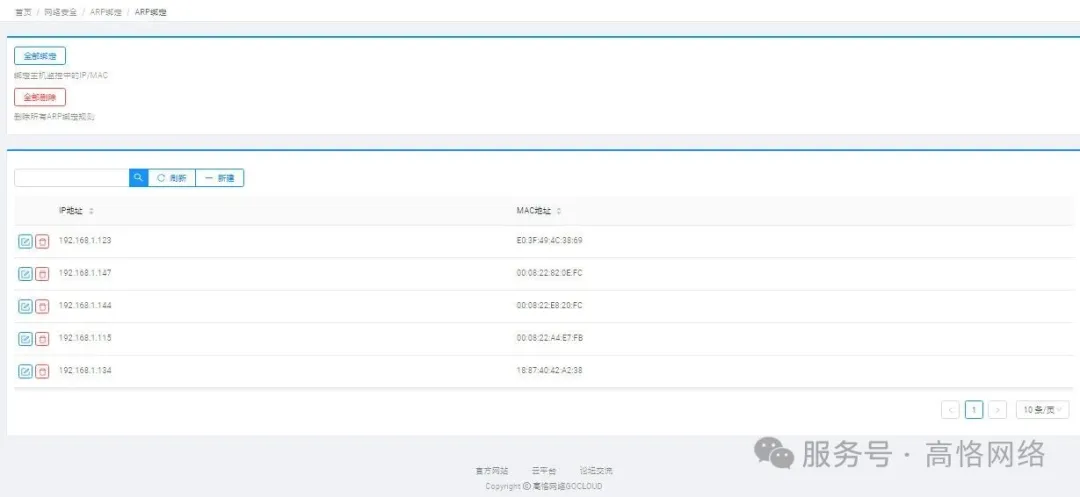Delete the 192.168.1.144 binding
Viewport: 1080px width, 497px height.
tap(42, 306)
